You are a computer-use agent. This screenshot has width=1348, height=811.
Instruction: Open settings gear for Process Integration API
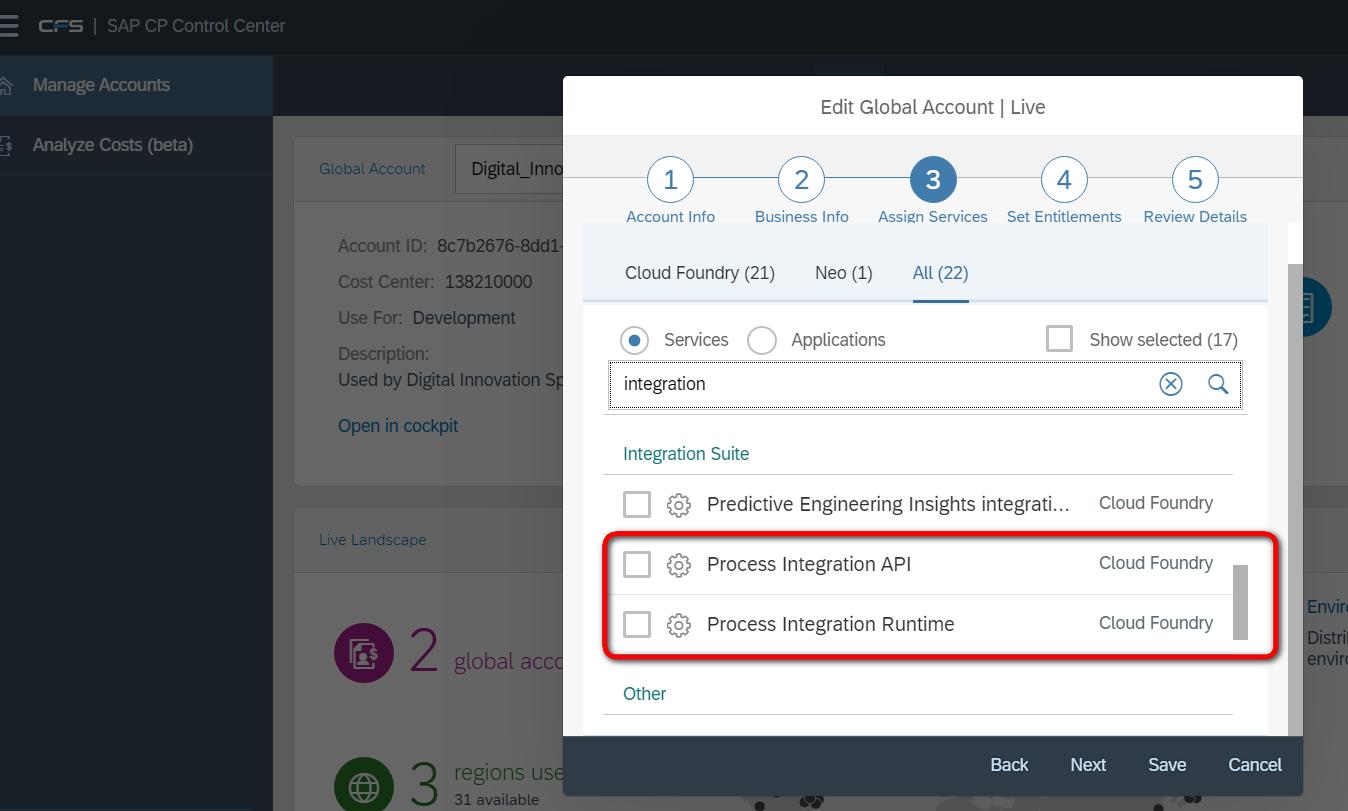tap(679, 565)
